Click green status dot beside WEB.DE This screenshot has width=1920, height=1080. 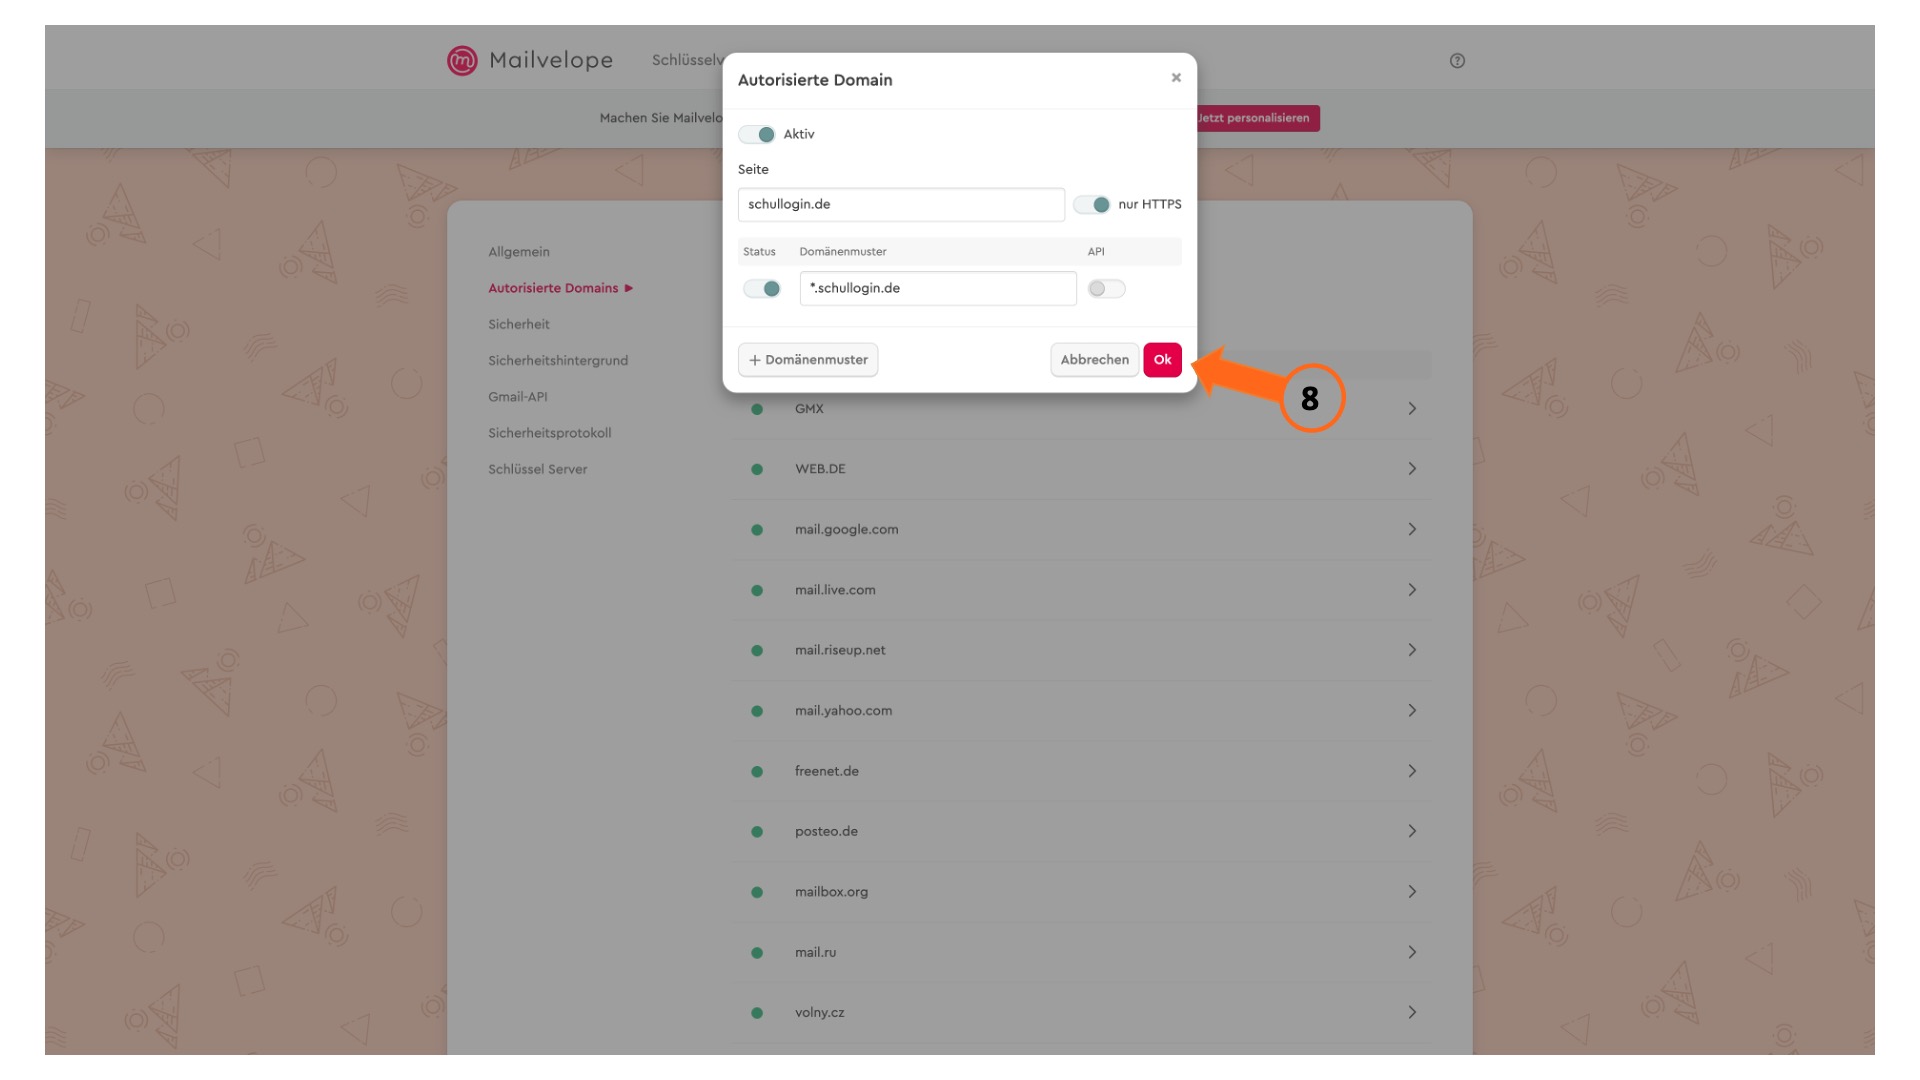[757, 469]
